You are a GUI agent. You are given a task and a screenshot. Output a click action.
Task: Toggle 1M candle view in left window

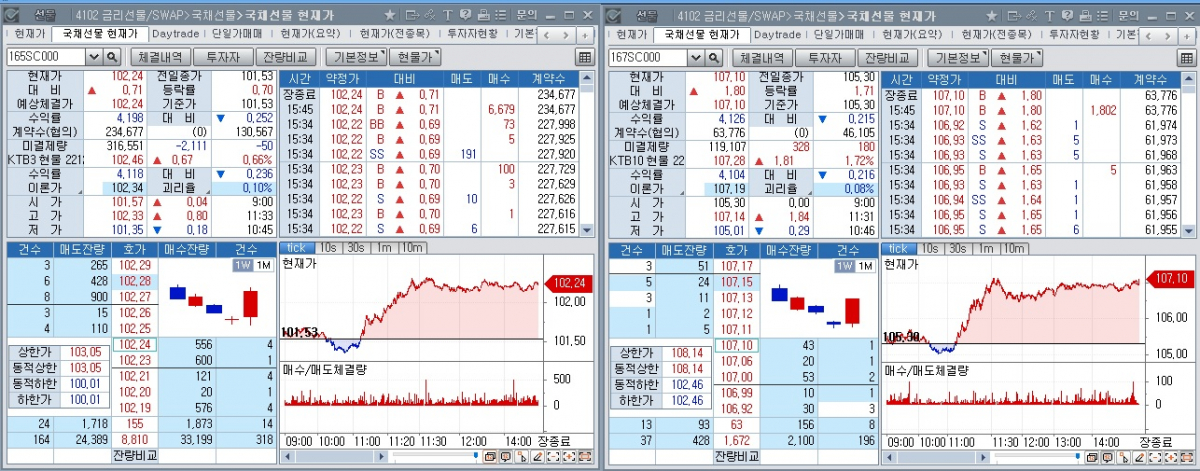click(x=262, y=265)
